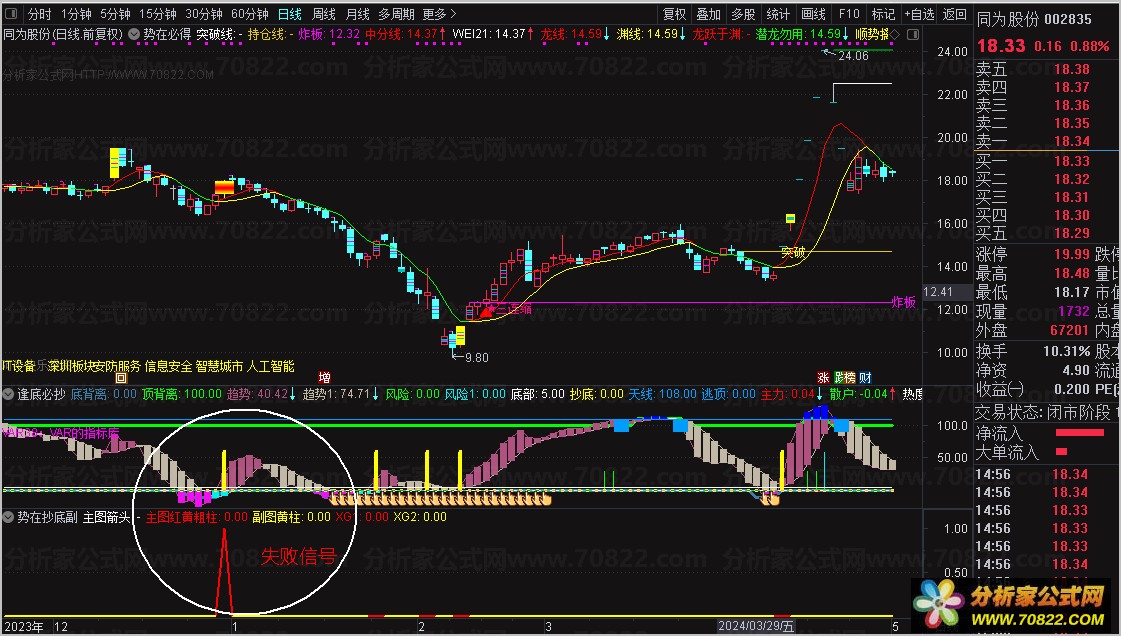Click the 顶背离 100.00 indicator value
The width and height of the screenshot is (1121, 636).
[x=182, y=394]
